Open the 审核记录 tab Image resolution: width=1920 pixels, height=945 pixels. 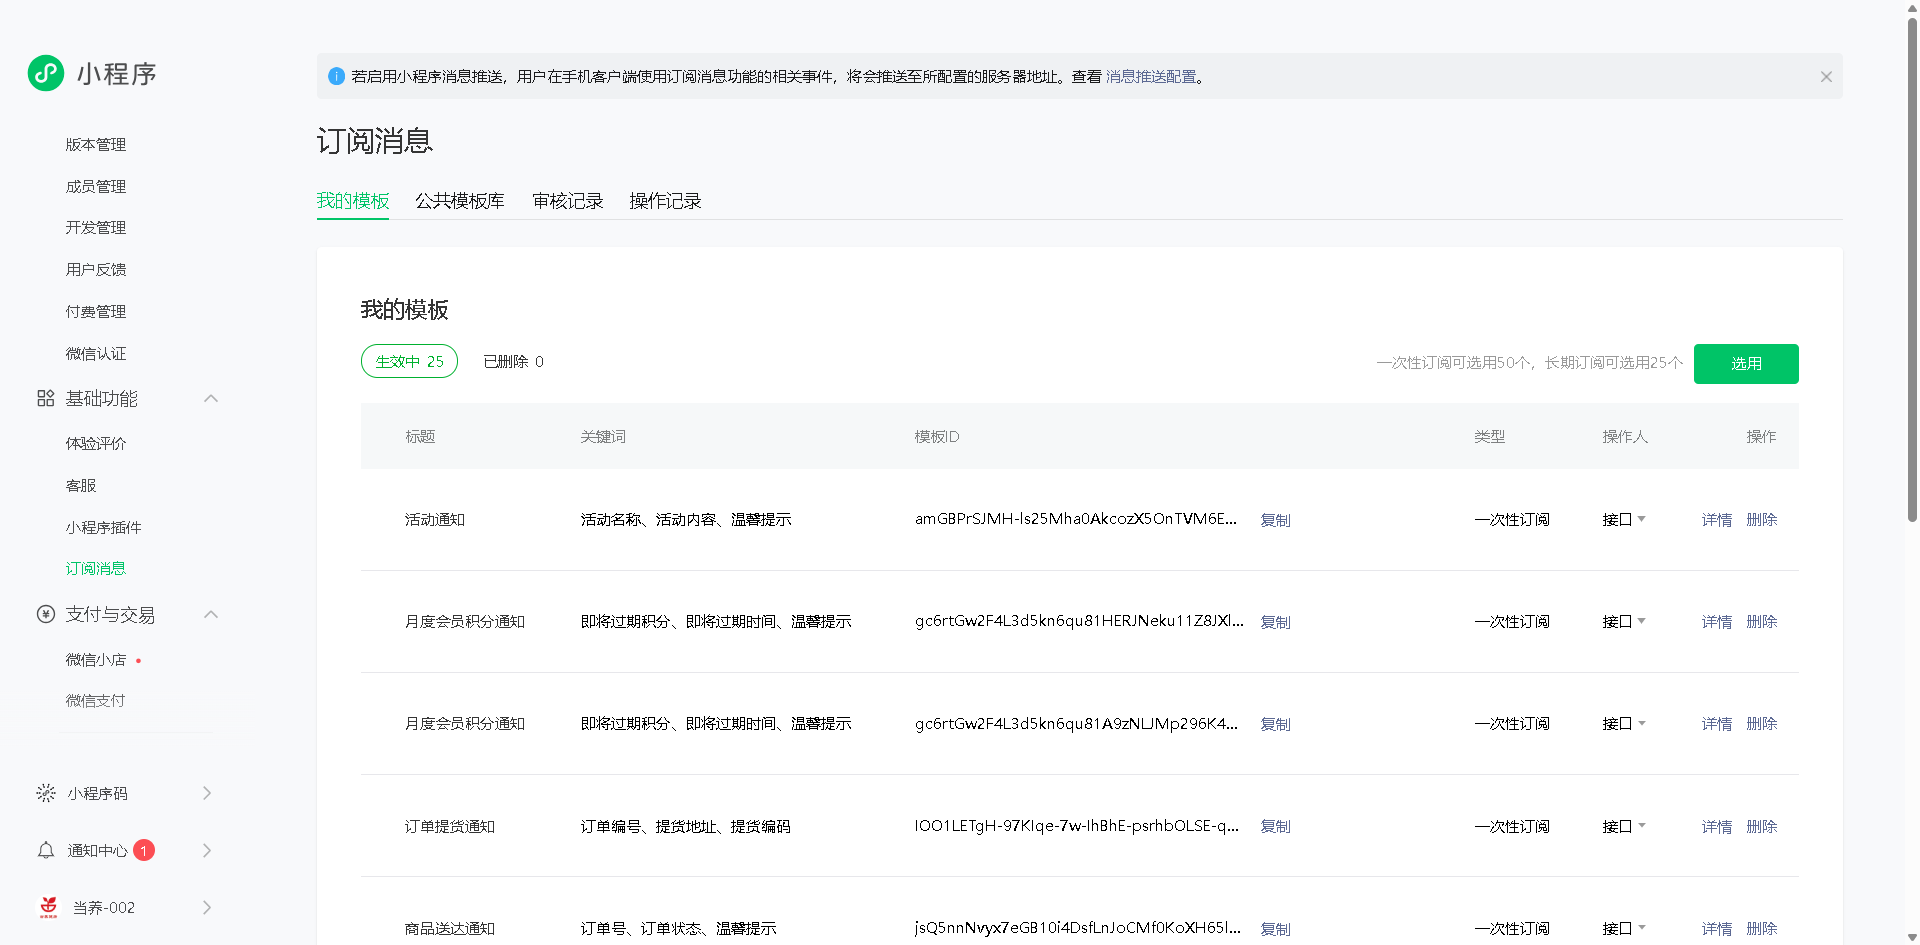[568, 201]
